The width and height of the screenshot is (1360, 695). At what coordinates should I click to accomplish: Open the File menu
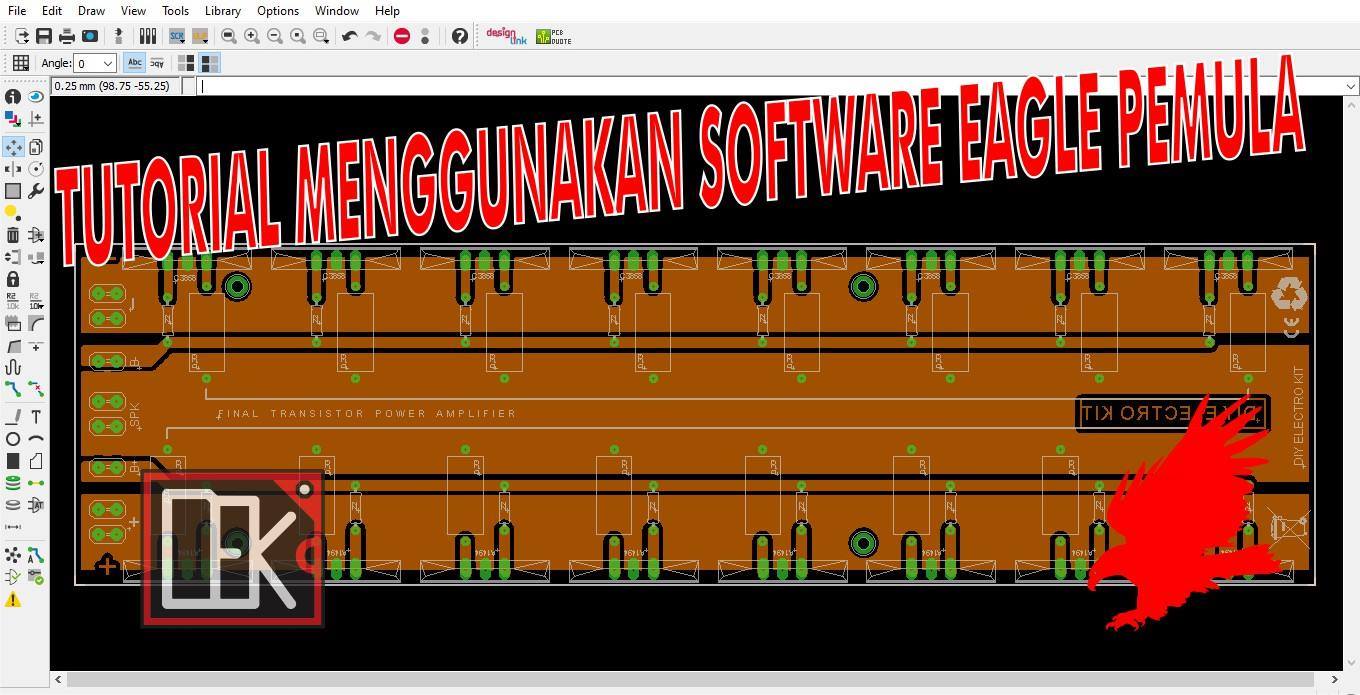[x=16, y=10]
